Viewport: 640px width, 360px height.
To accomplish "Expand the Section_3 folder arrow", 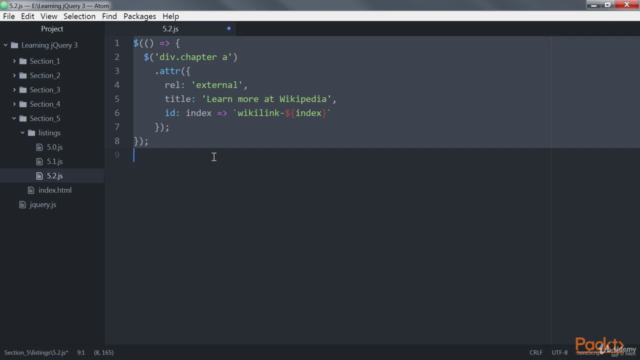I will pos(14,90).
